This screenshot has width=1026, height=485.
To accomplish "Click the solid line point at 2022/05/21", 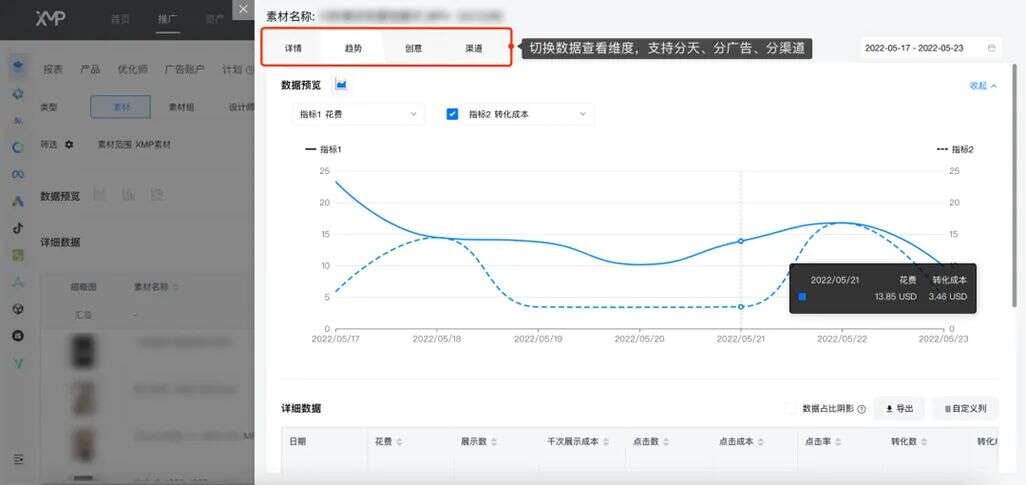I will point(741,241).
